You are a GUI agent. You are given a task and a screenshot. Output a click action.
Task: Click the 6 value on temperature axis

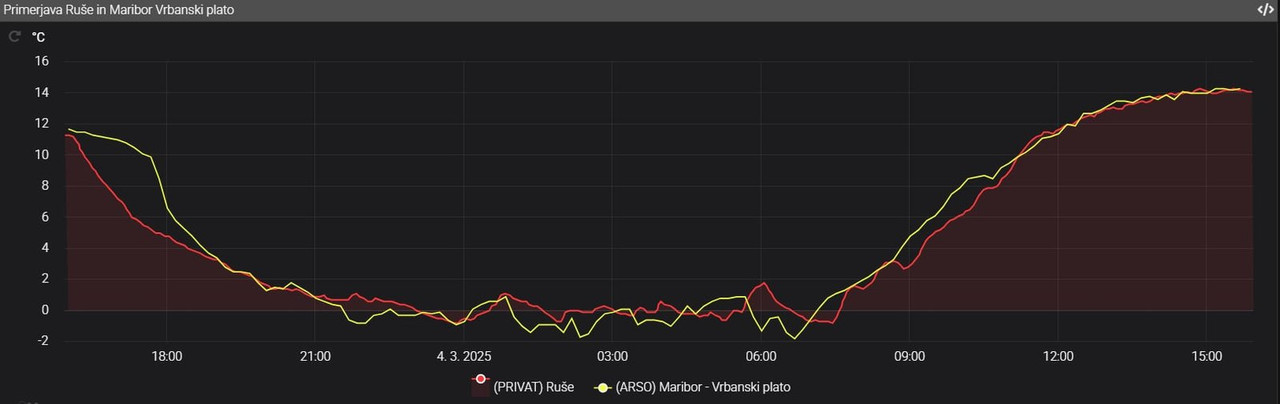[45, 217]
